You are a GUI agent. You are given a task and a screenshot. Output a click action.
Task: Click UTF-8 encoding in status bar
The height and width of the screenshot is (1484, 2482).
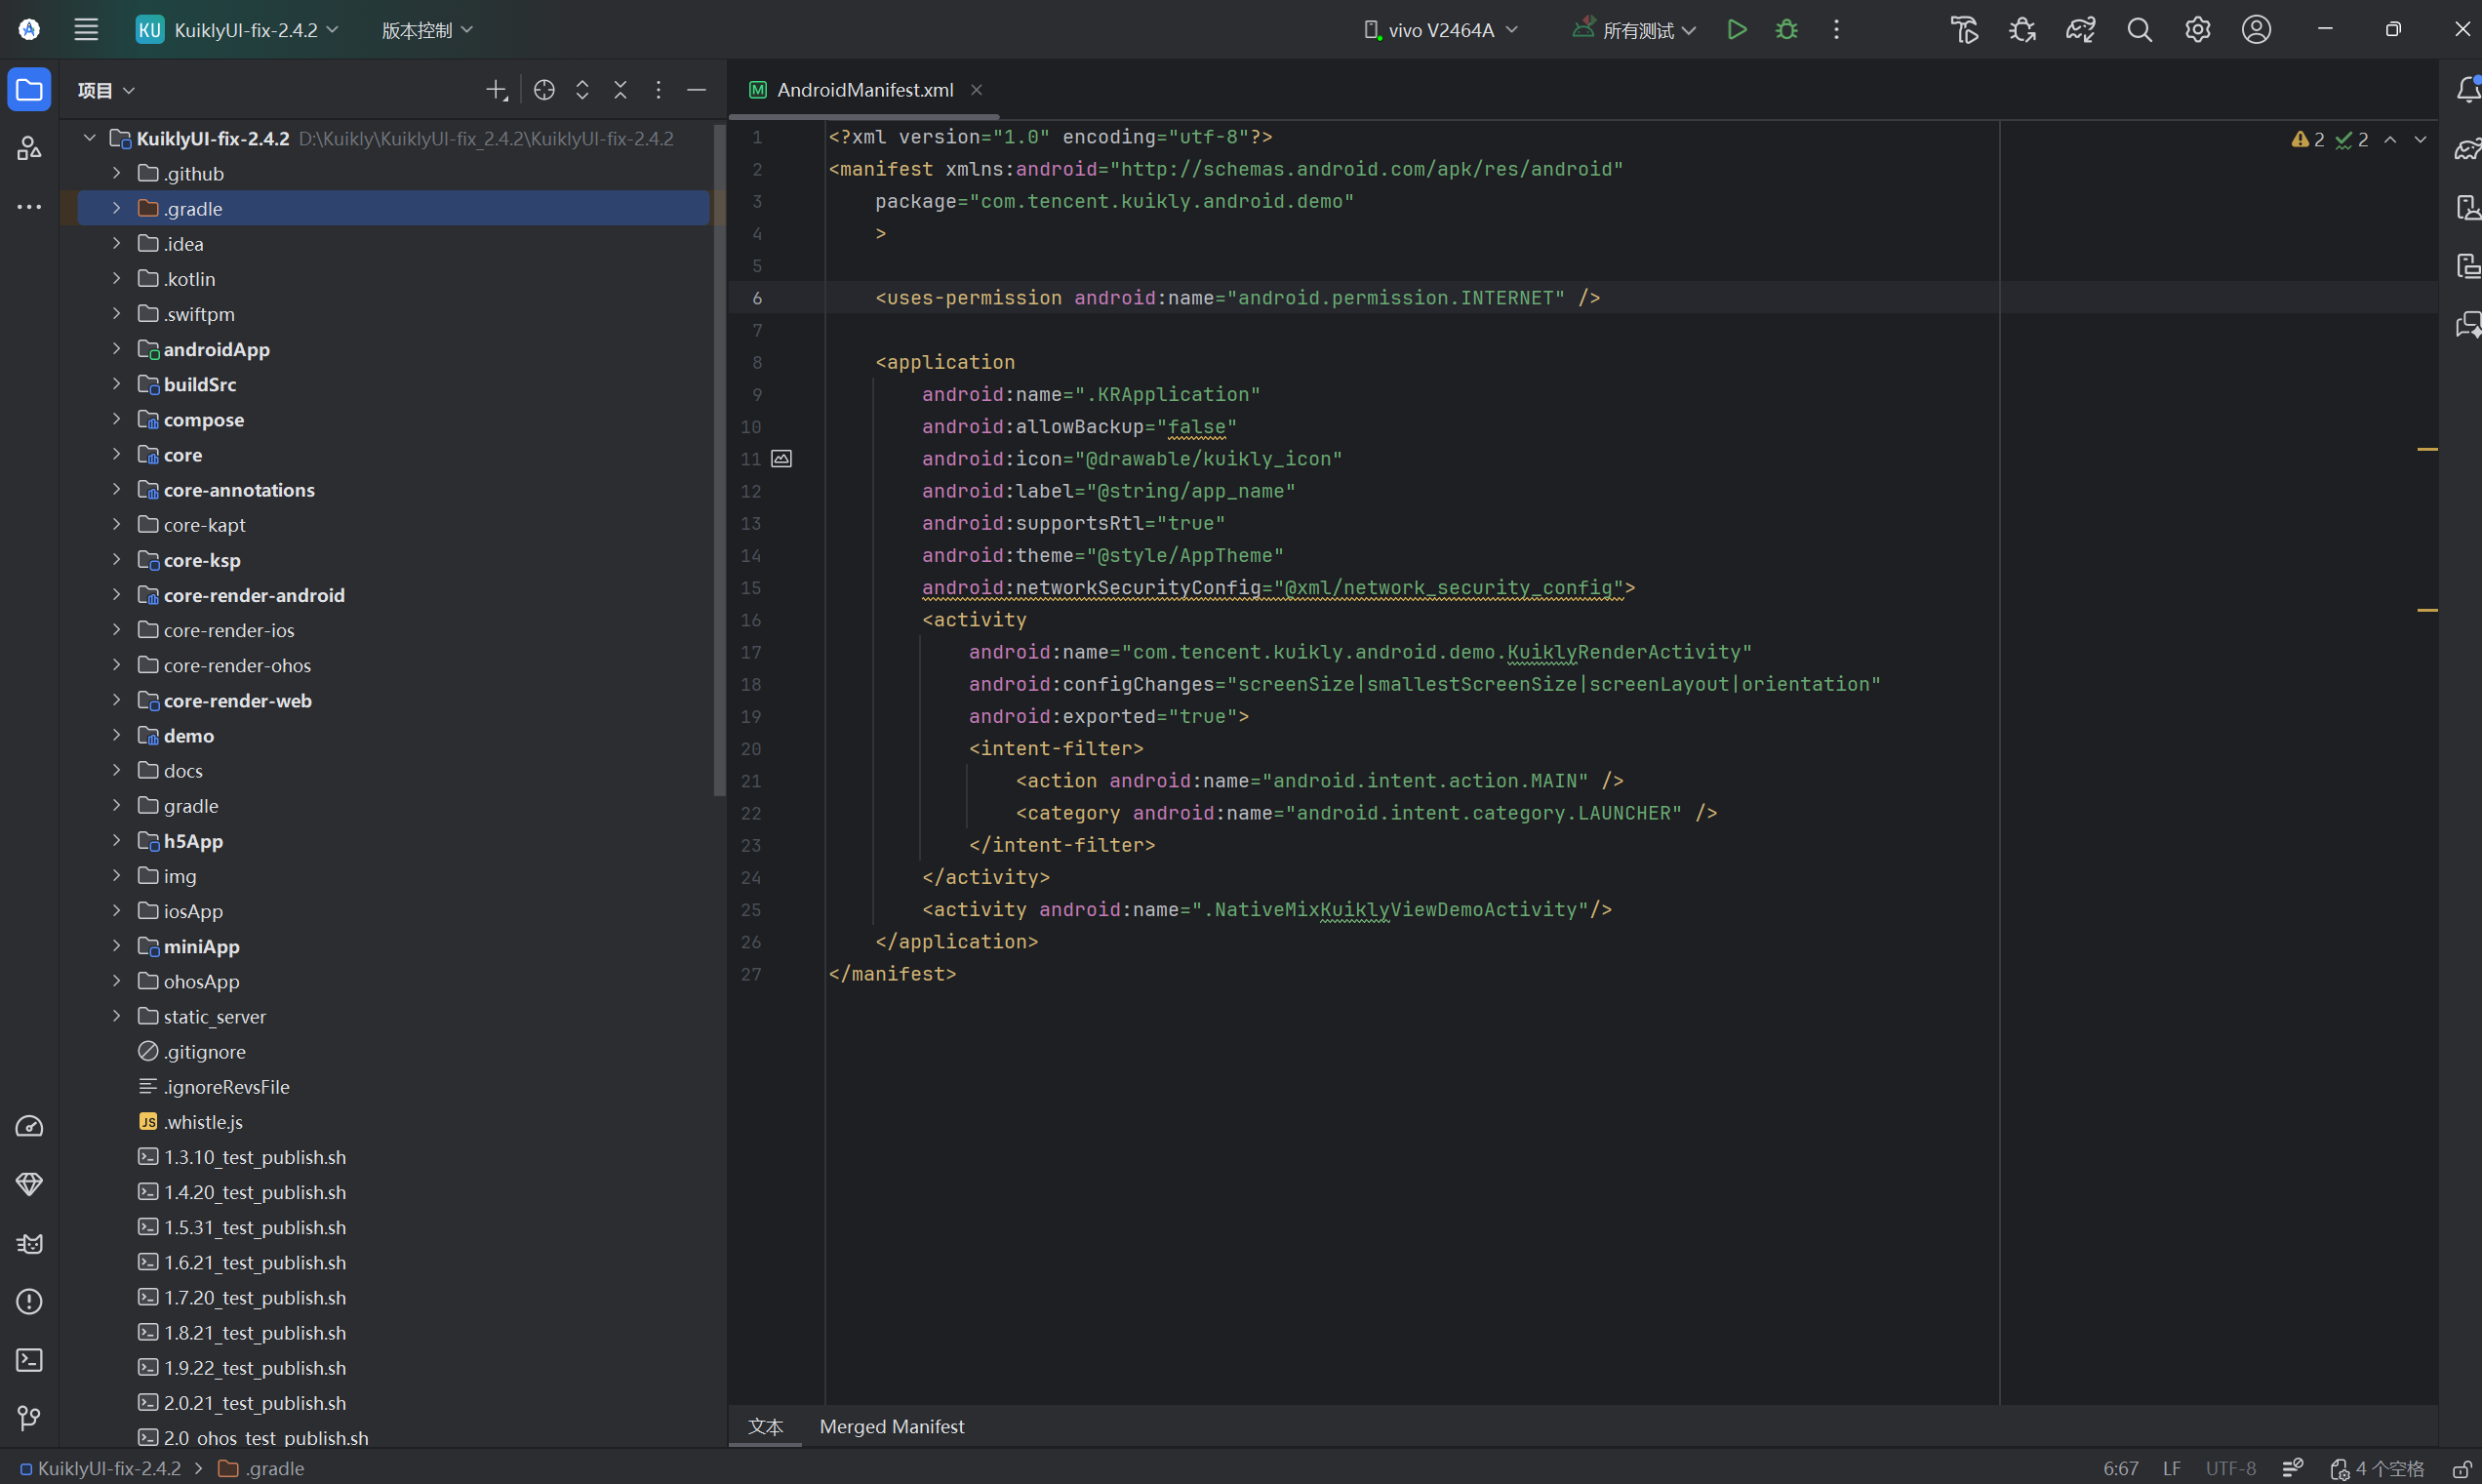(x=2230, y=1469)
